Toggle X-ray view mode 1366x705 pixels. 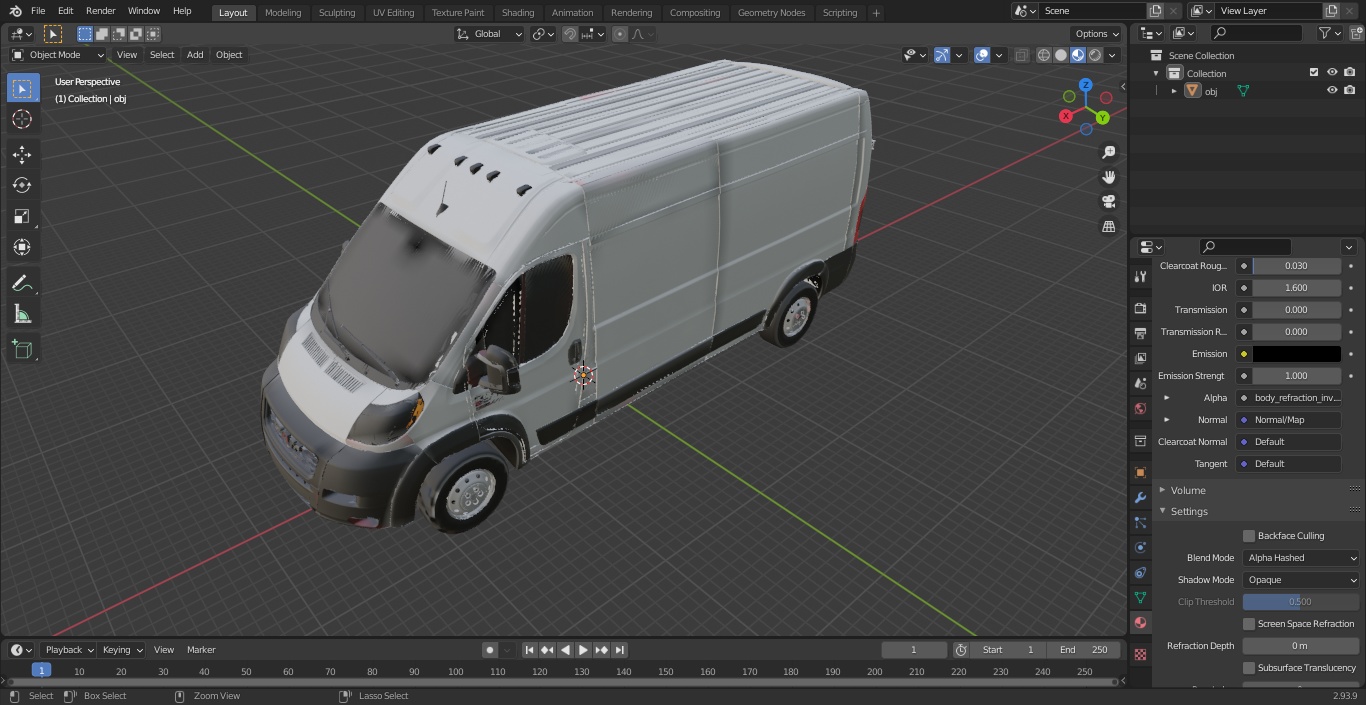click(x=1021, y=55)
